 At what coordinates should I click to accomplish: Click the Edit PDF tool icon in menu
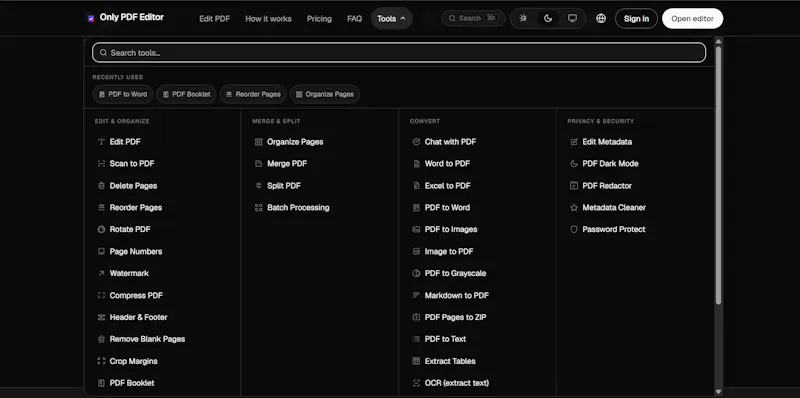[101, 142]
